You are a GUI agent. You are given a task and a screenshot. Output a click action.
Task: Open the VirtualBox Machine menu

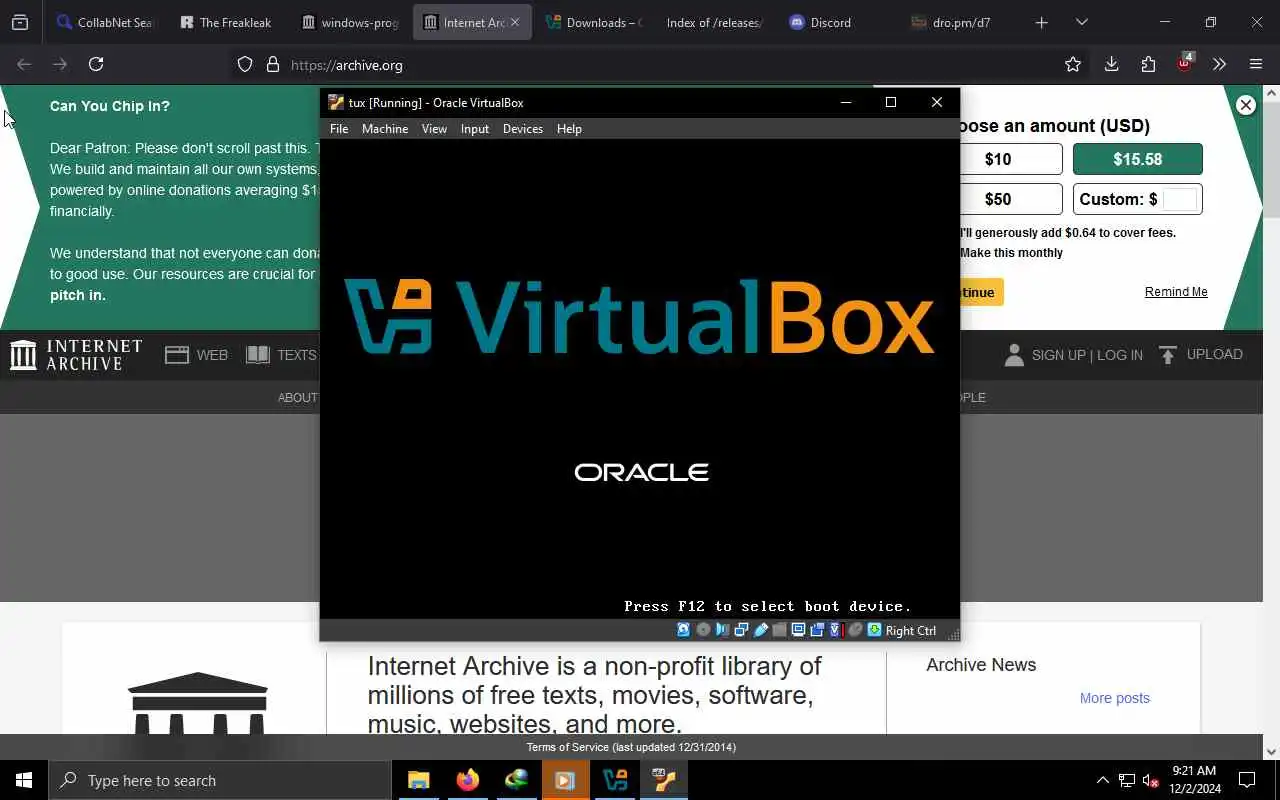pos(385,129)
